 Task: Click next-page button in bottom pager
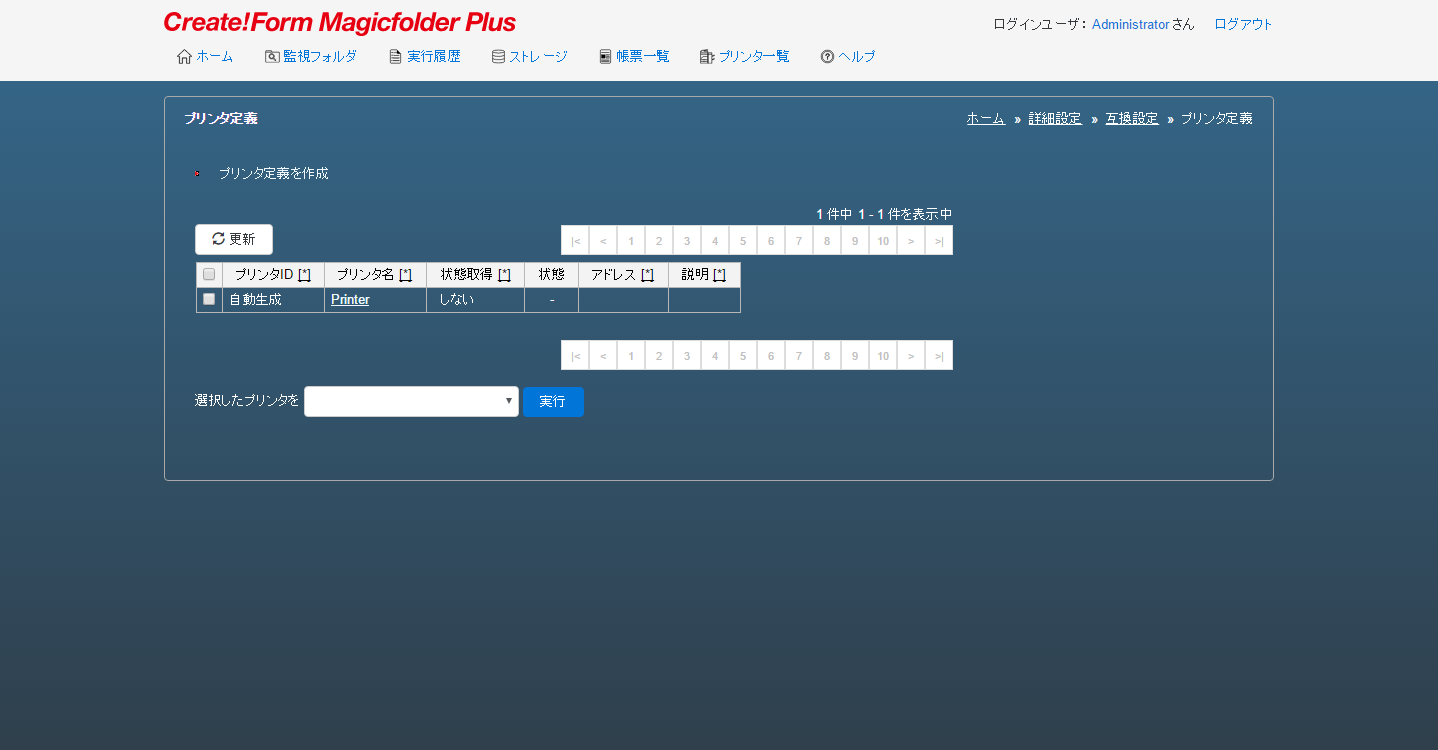click(911, 355)
